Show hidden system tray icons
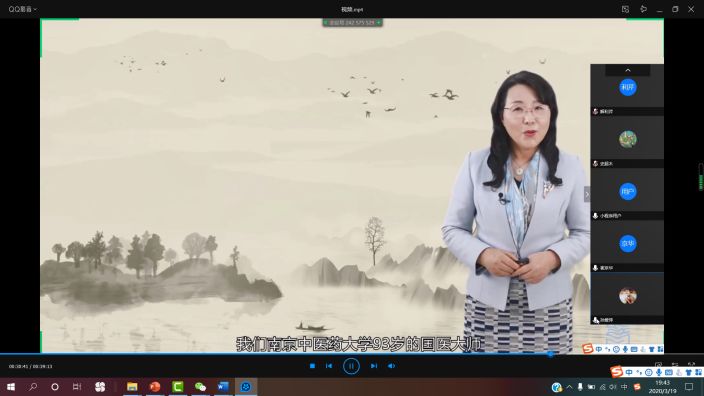This screenshot has width=704, height=396. tap(569, 387)
